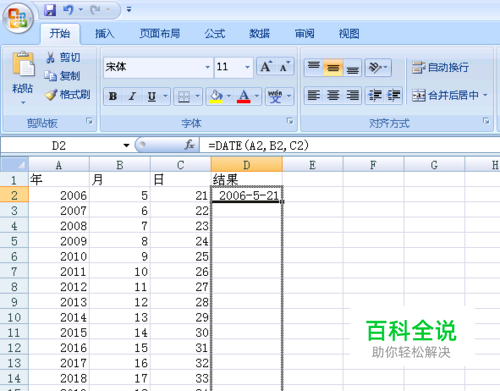Click 复制 to copy selection
This screenshot has height=391, width=500.
(63, 76)
